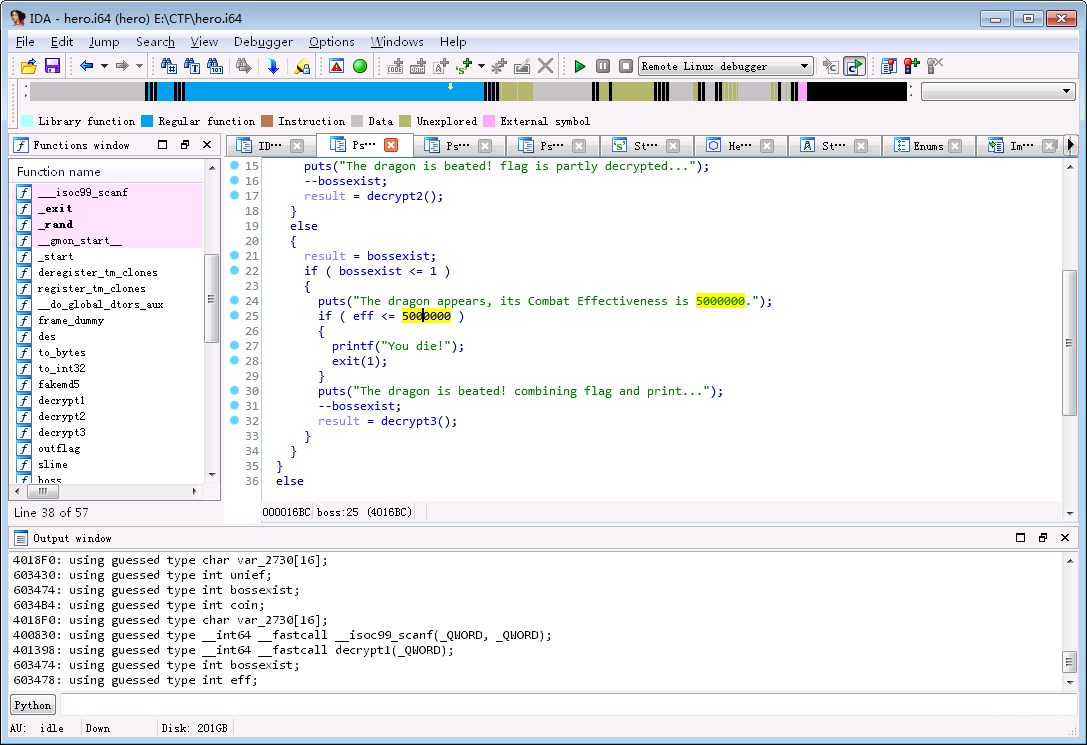The height and width of the screenshot is (745, 1087).
Task: Toggle breakpoint dot on line 25
Action: (234, 315)
